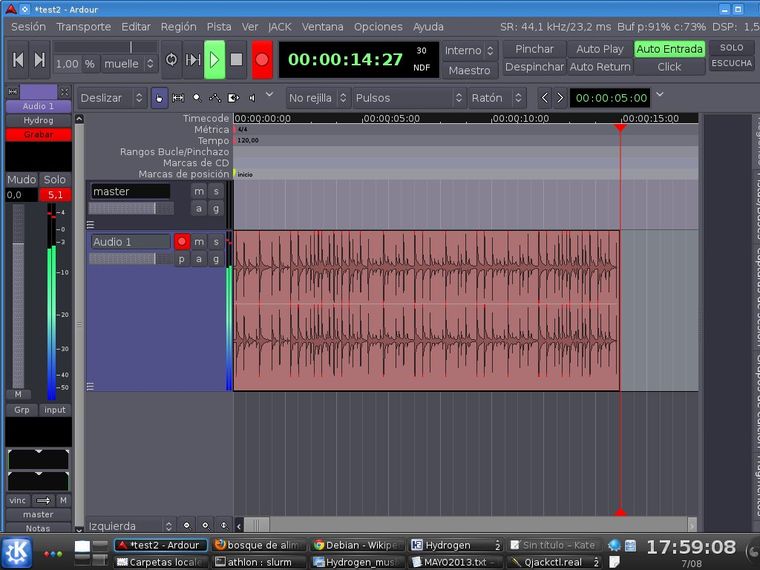The width and height of the screenshot is (760, 570).
Task: Click the Despinchar button
Action: pyautogui.click(x=534, y=67)
